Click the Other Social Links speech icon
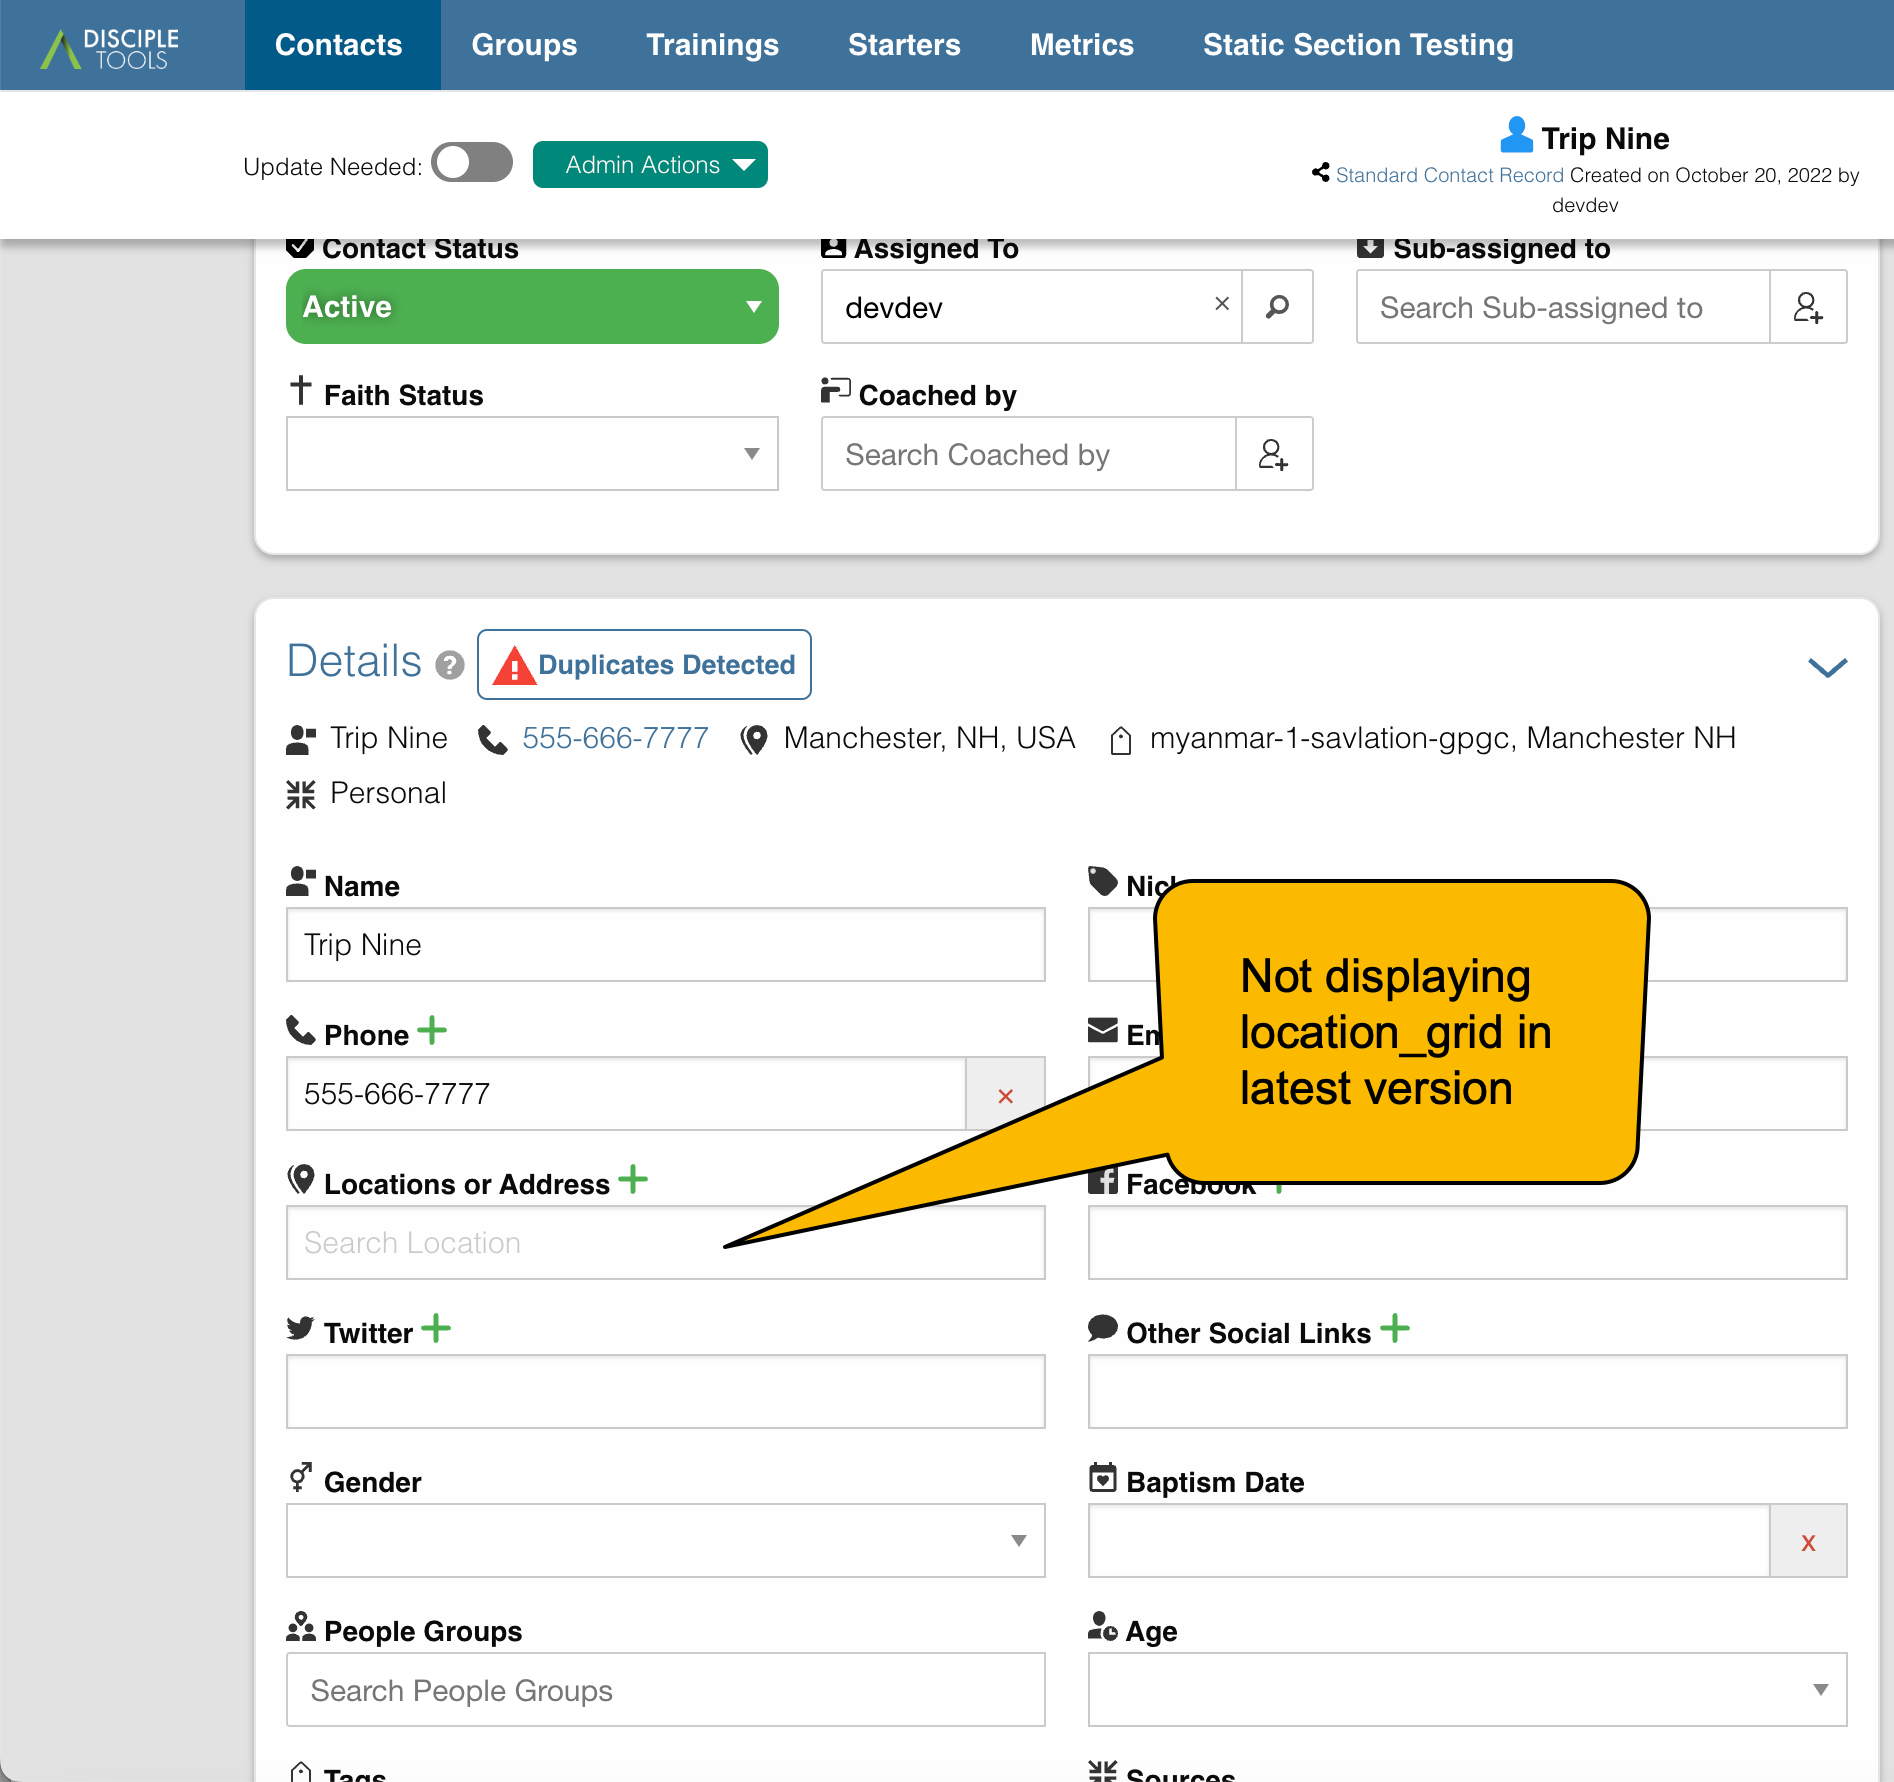 pos(1102,1327)
